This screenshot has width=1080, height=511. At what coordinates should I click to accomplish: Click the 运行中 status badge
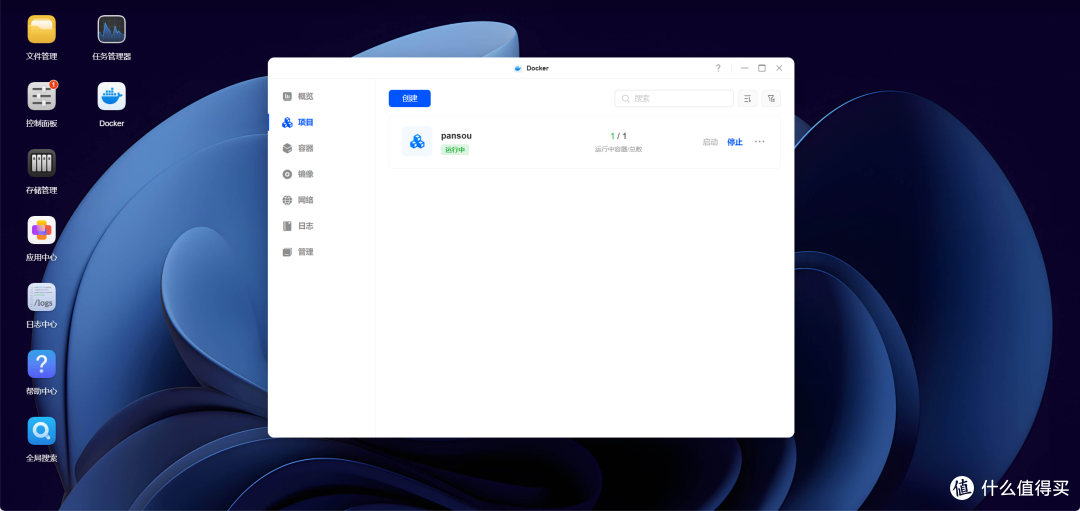455,149
